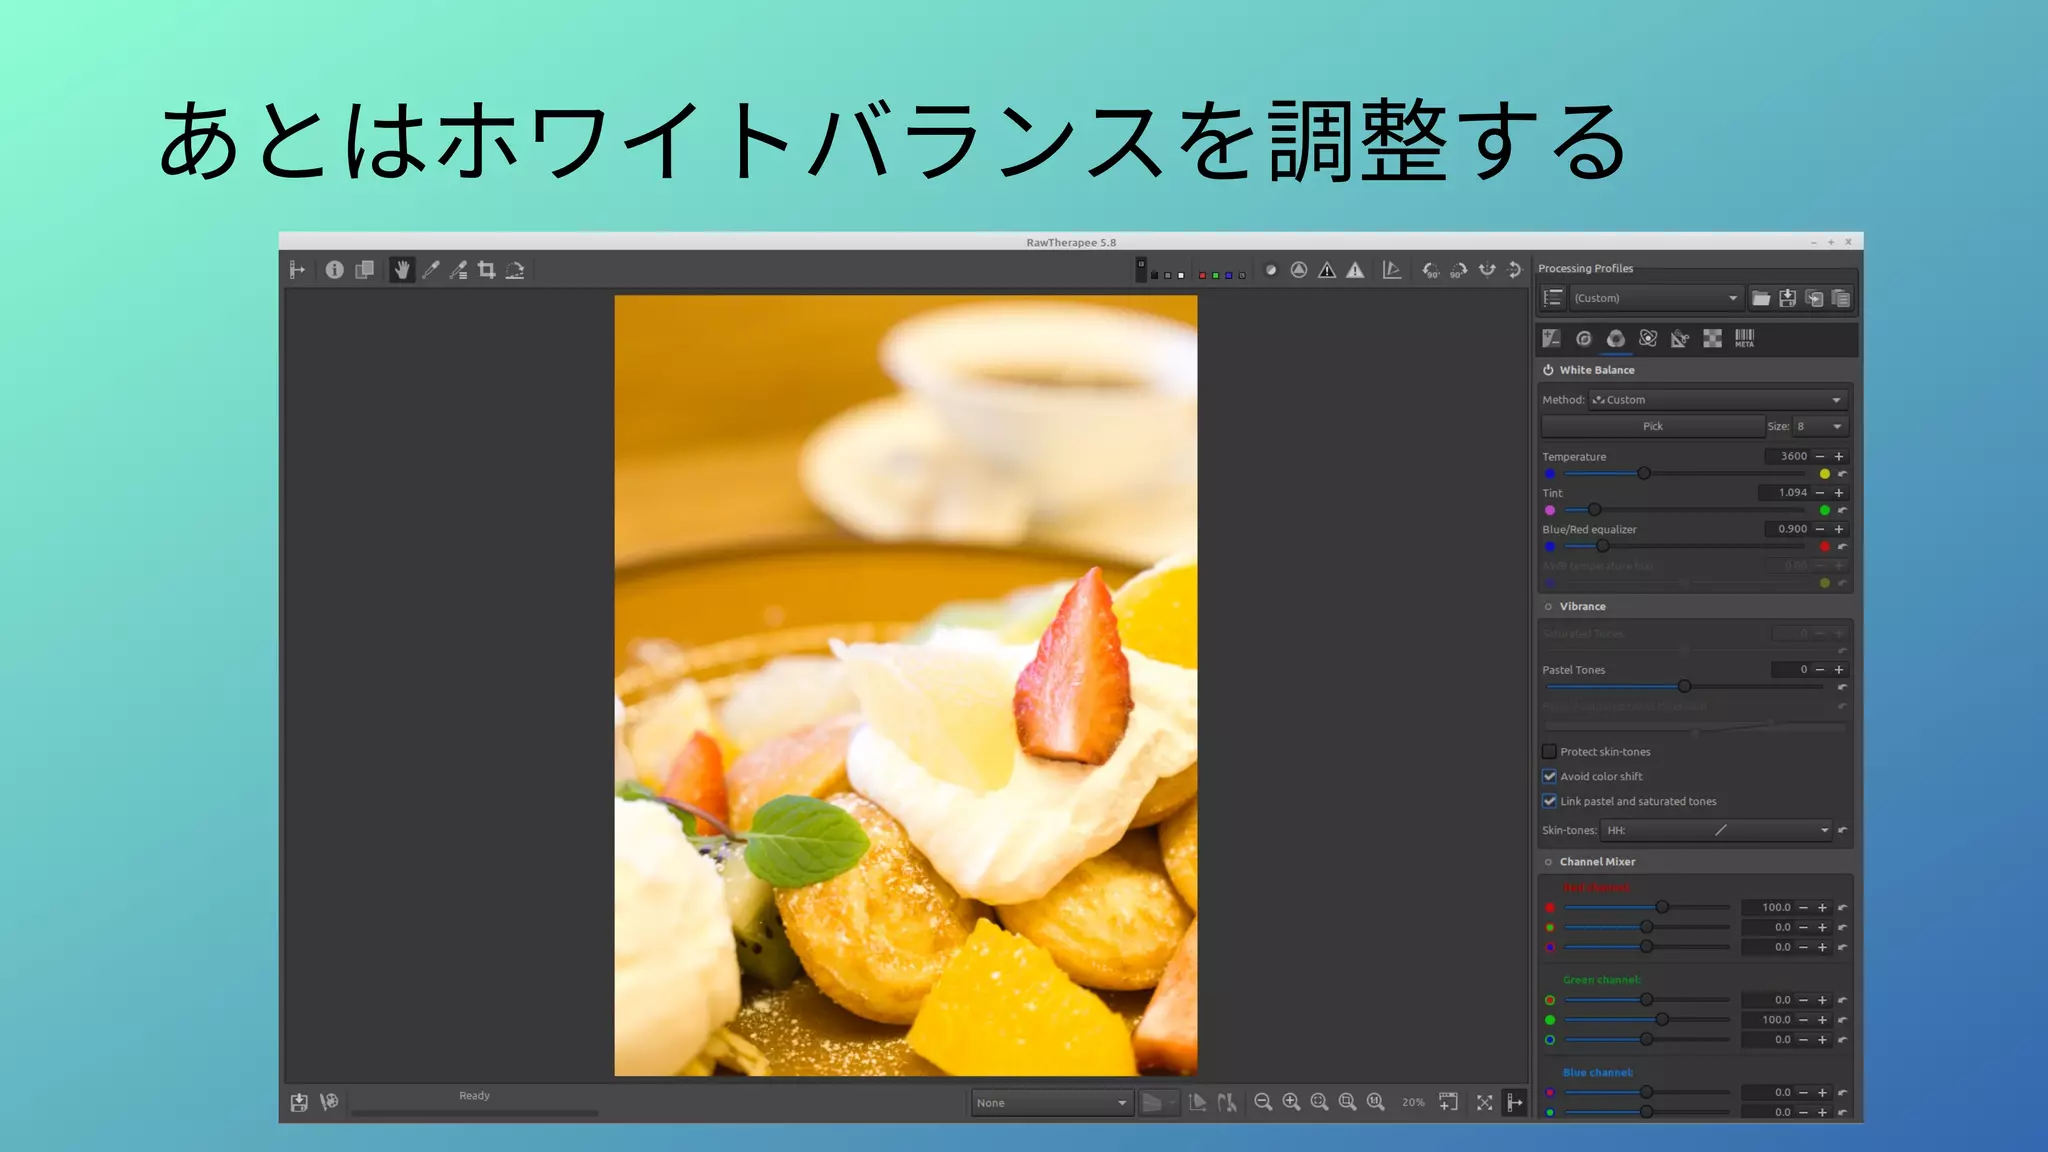Increase Temperature with plus button

coord(1839,456)
